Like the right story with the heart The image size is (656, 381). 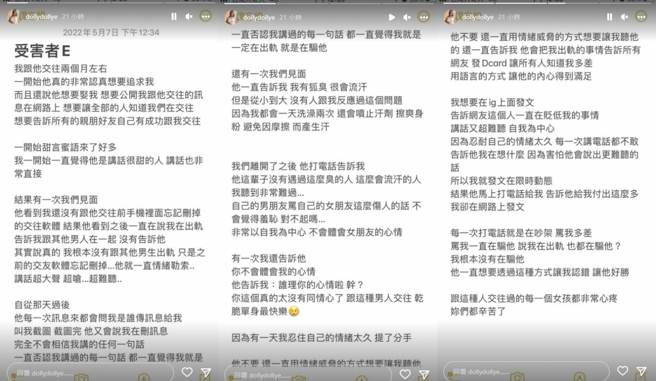623,370
